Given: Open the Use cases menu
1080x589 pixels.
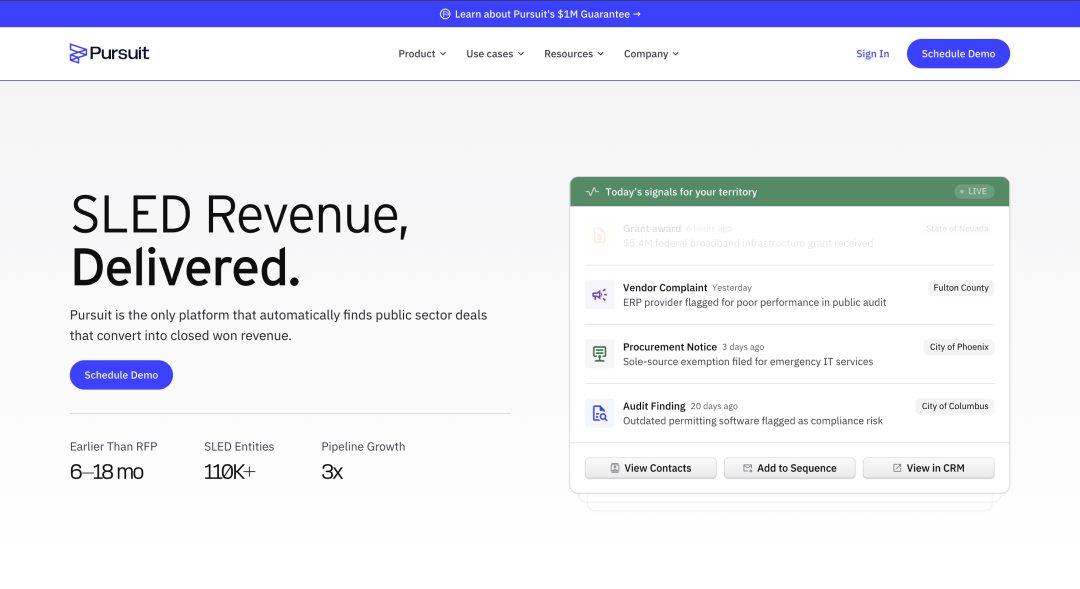Looking at the screenshot, I should pyautogui.click(x=495, y=54).
